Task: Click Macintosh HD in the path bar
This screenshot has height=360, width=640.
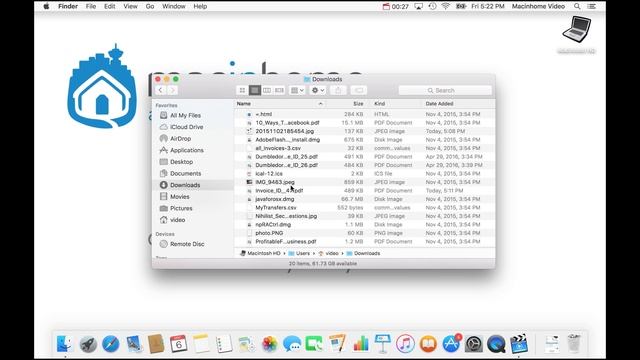Action: click(260, 253)
